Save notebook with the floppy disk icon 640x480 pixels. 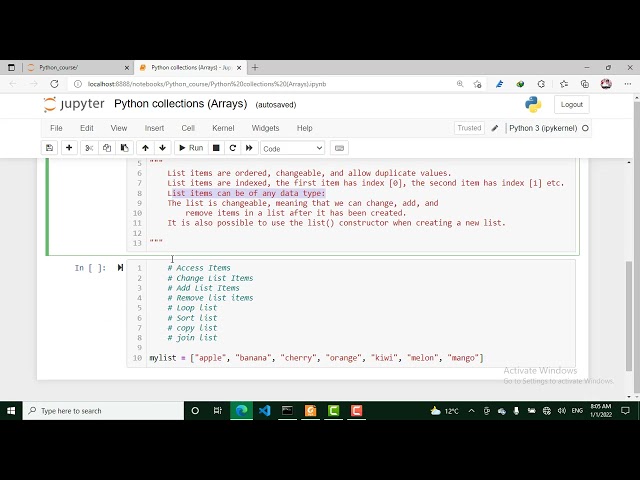[x=49, y=148]
